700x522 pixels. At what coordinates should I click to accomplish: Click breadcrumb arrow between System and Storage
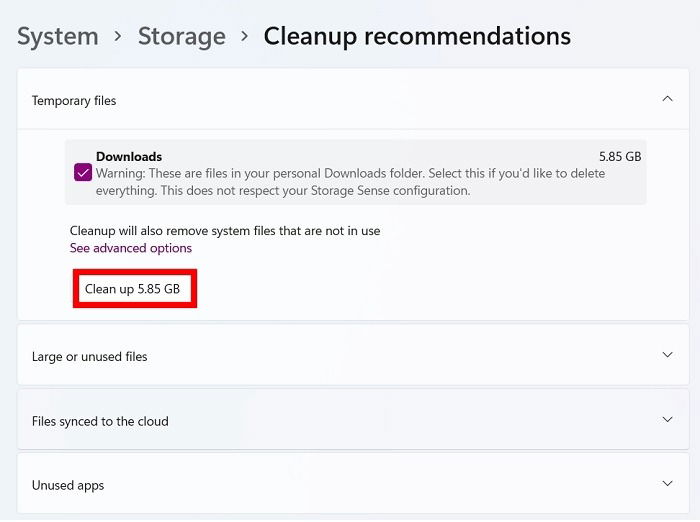pyautogui.click(x=118, y=36)
